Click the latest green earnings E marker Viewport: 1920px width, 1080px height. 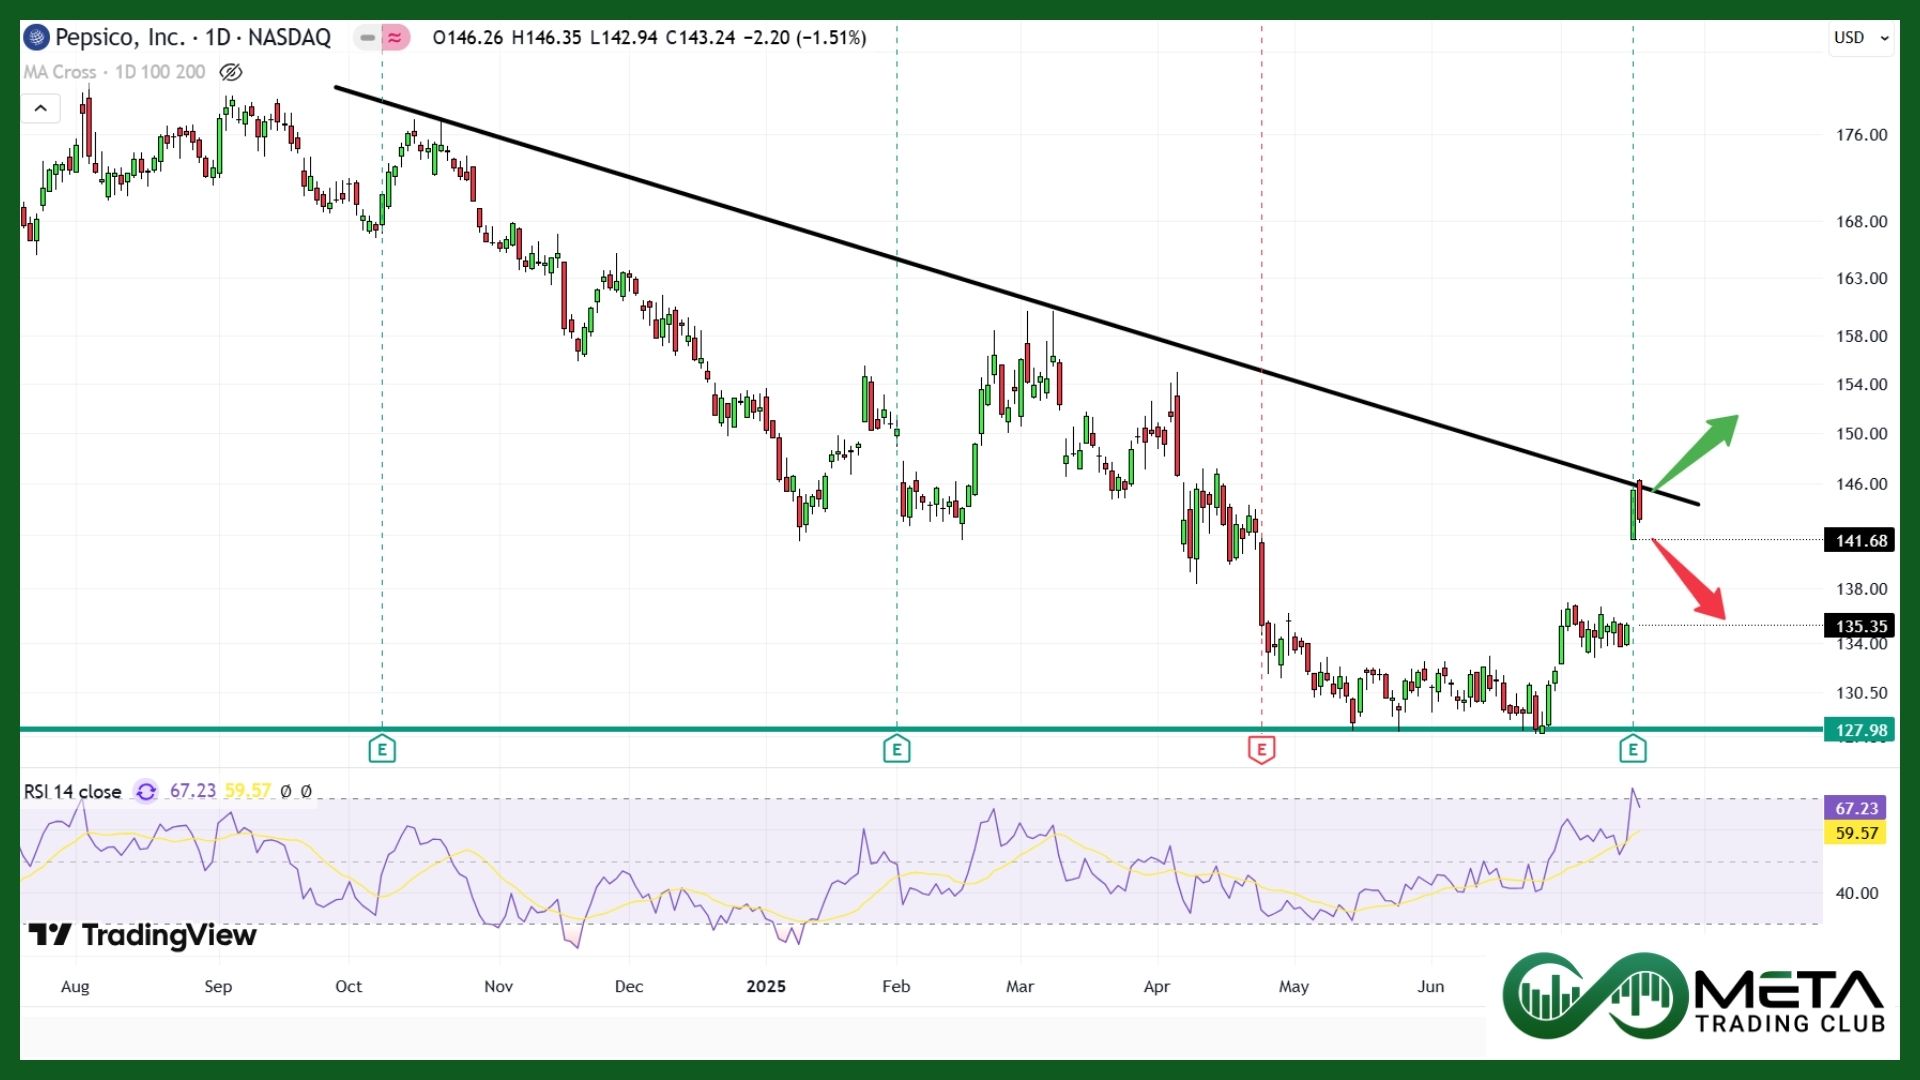point(1633,749)
